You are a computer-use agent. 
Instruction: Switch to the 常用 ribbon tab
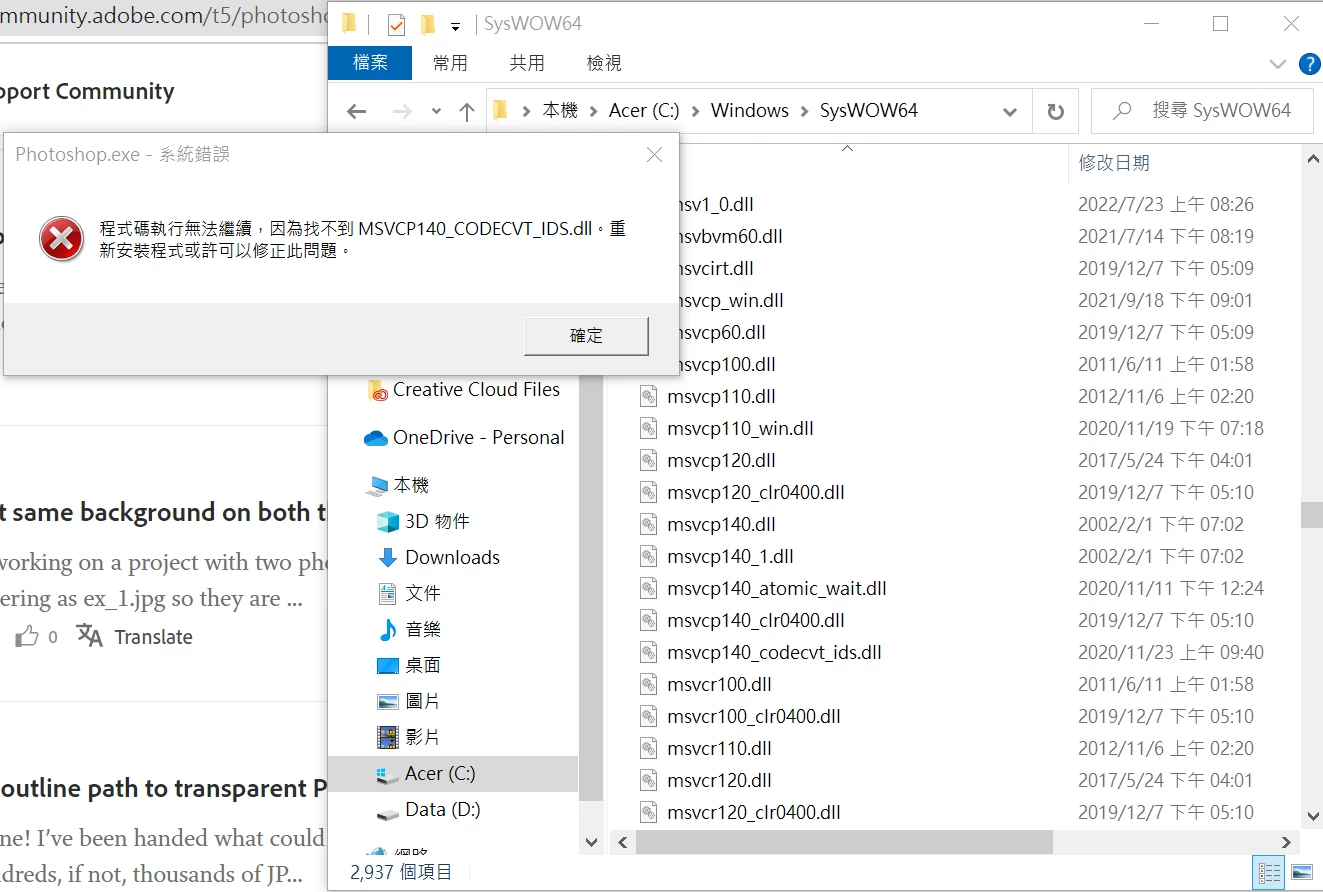(450, 63)
